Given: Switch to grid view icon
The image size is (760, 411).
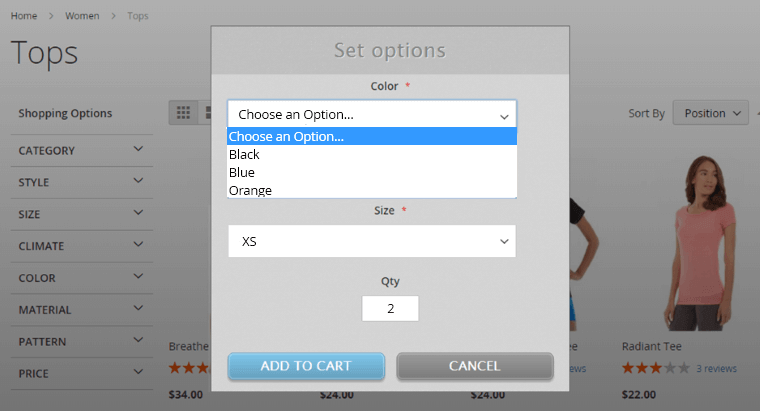Looking at the screenshot, I should pyautogui.click(x=183, y=113).
